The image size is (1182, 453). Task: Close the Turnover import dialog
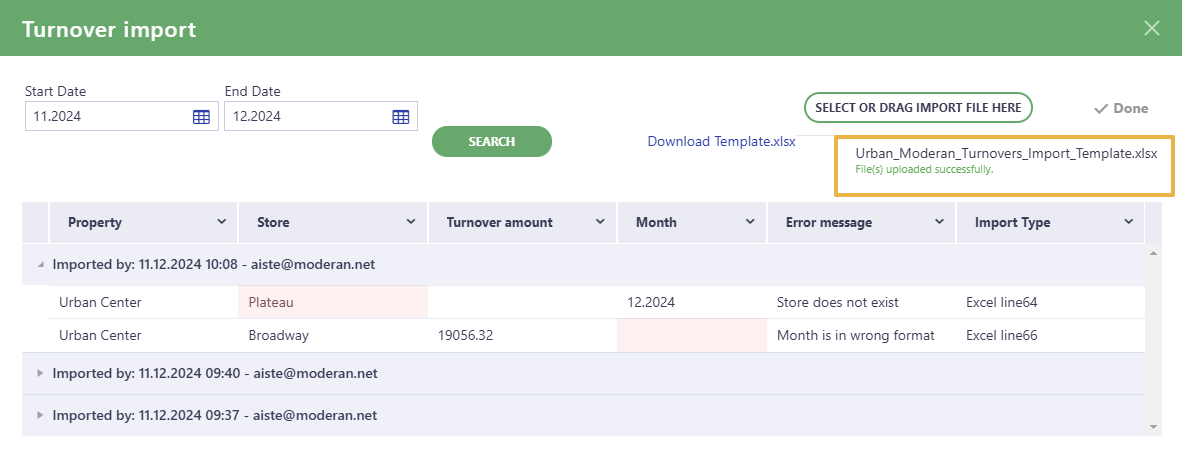click(1152, 28)
